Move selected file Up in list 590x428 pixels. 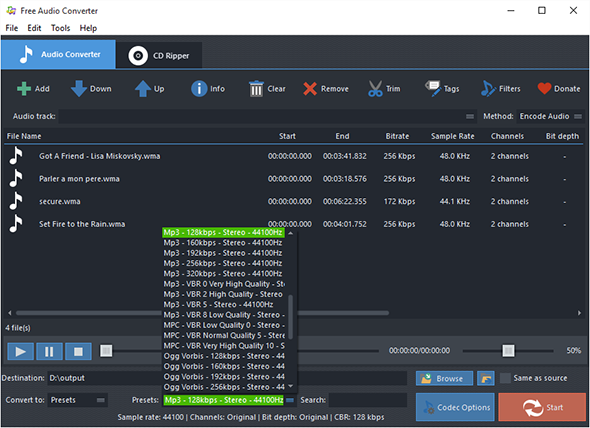coord(143,89)
